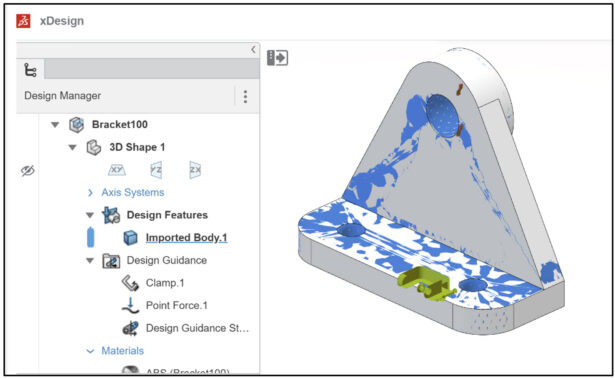Image resolution: width=615 pixels, height=379 pixels.
Task: Collapse the 3D Shape 1 node
Action: click(73, 148)
